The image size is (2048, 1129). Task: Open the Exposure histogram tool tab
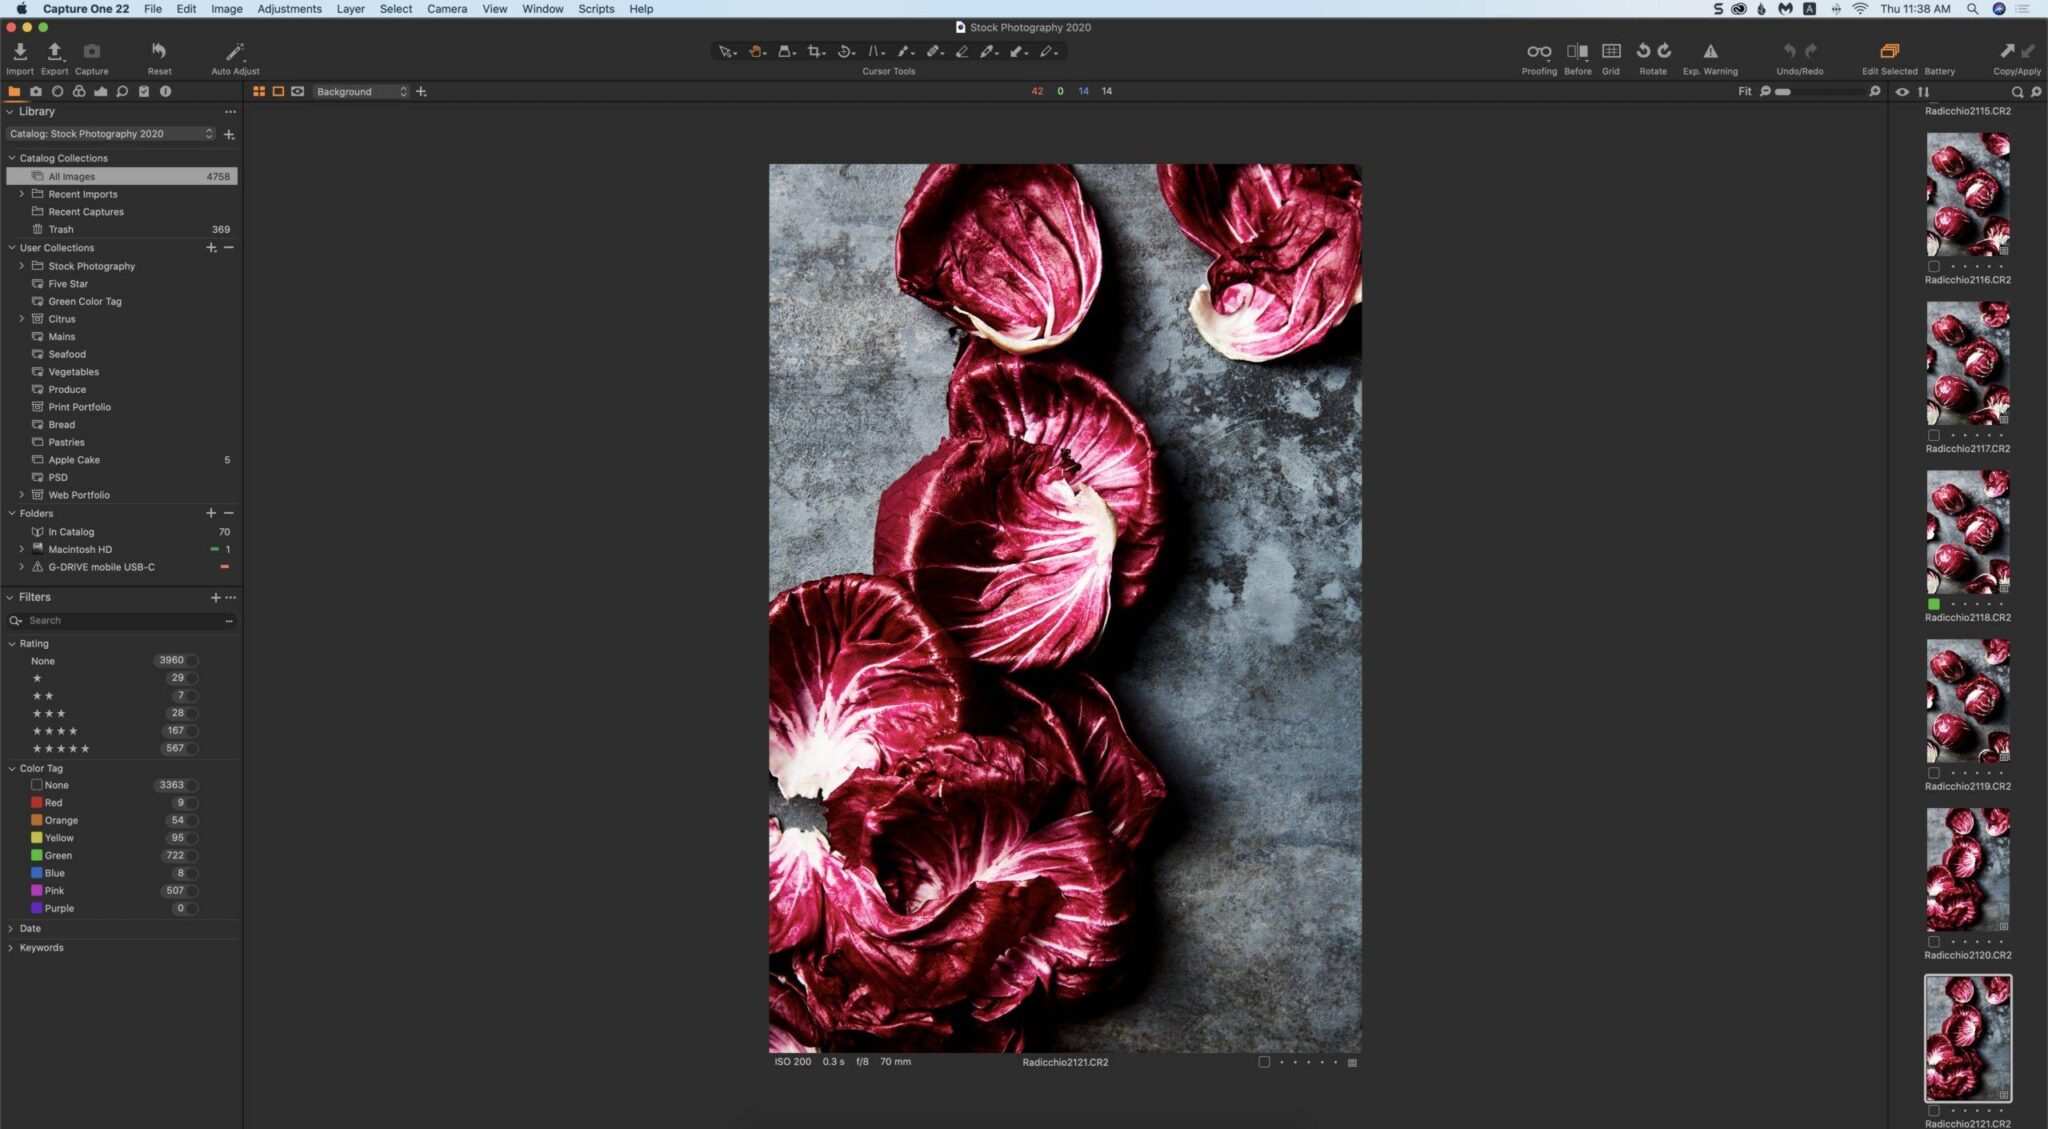coord(100,91)
